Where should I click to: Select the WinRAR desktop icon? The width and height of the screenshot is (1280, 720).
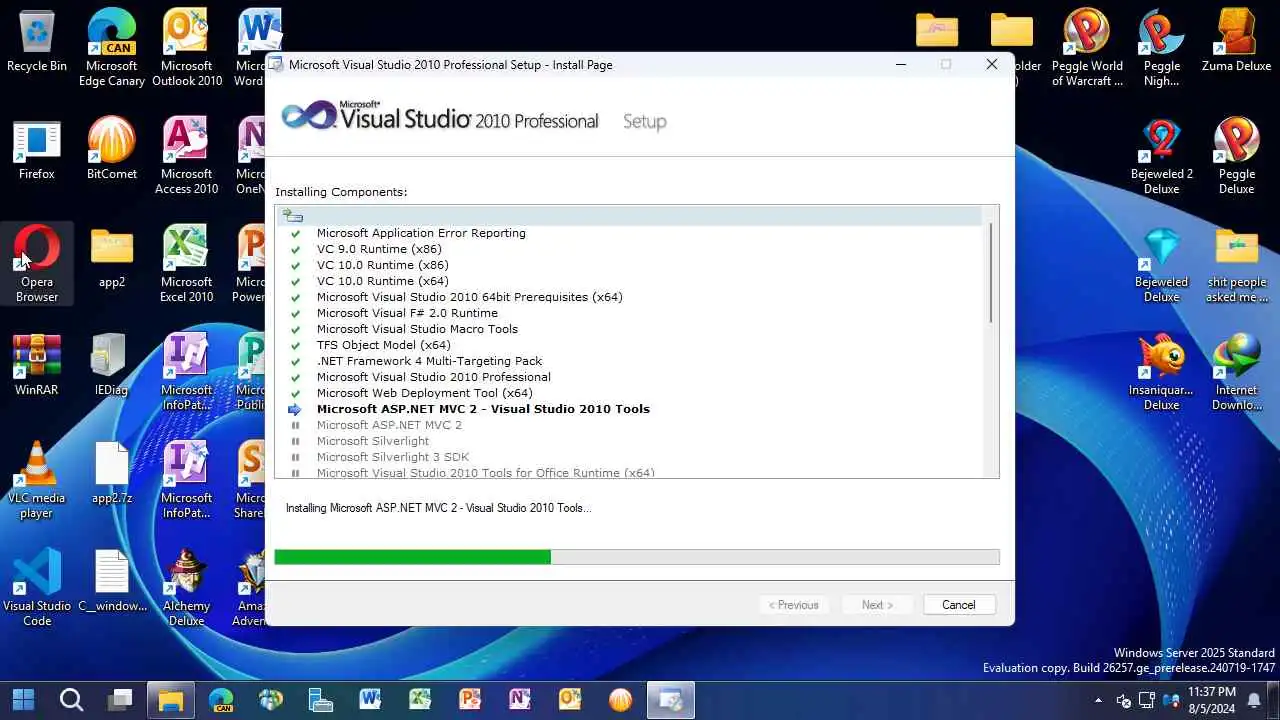pyautogui.click(x=37, y=366)
